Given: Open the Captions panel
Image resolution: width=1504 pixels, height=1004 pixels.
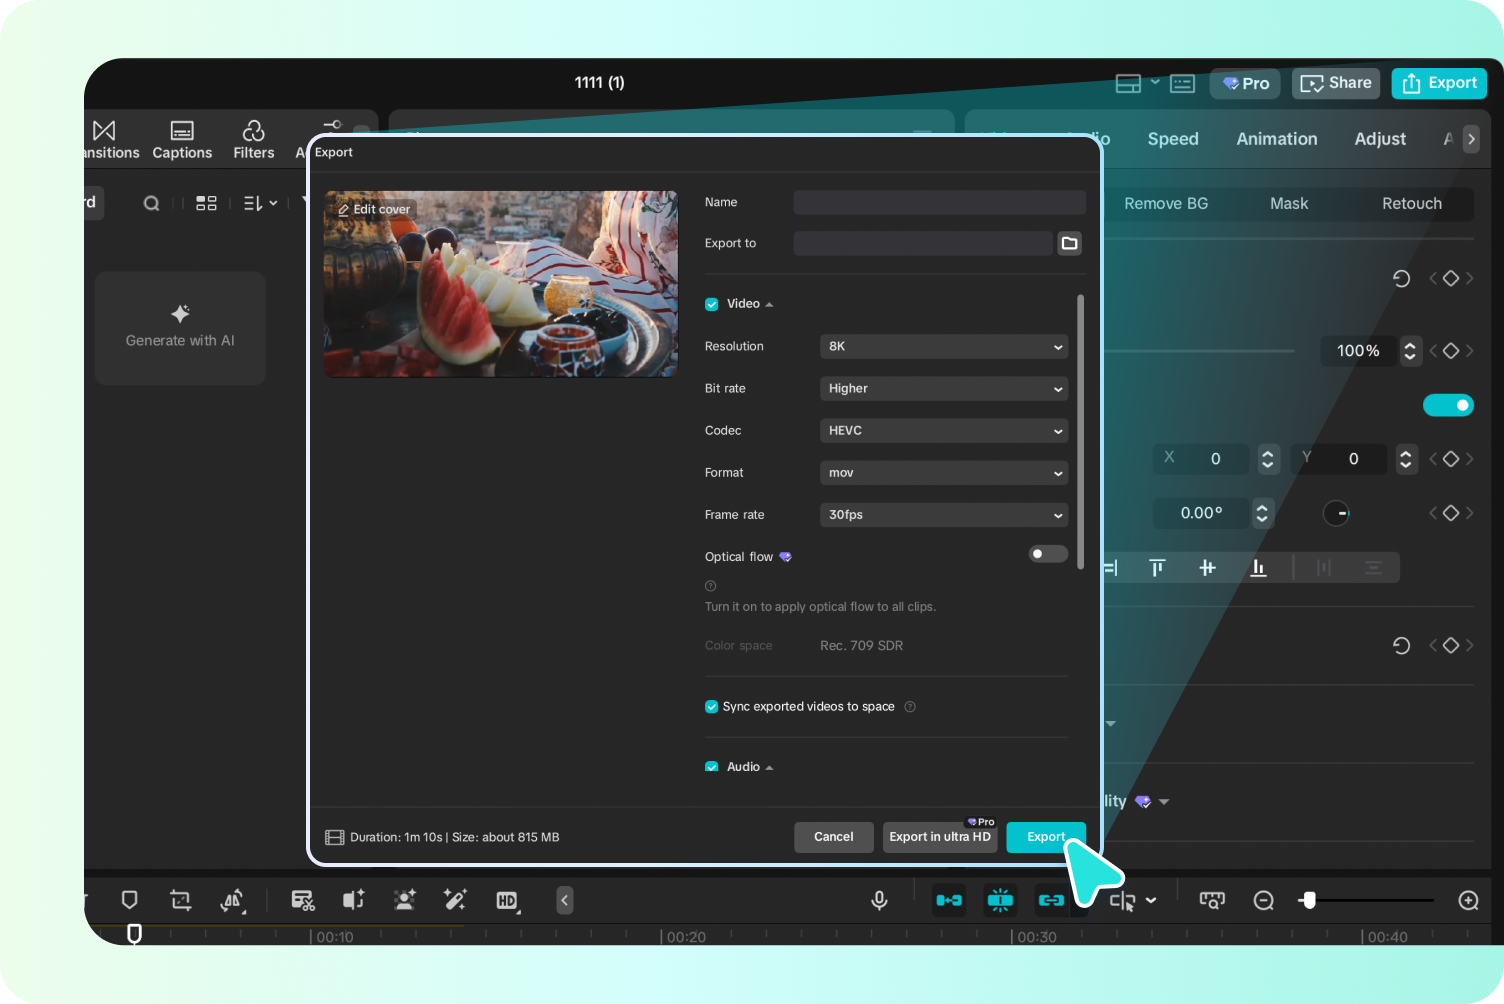Looking at the screenshot, I should tap(182, 139).
